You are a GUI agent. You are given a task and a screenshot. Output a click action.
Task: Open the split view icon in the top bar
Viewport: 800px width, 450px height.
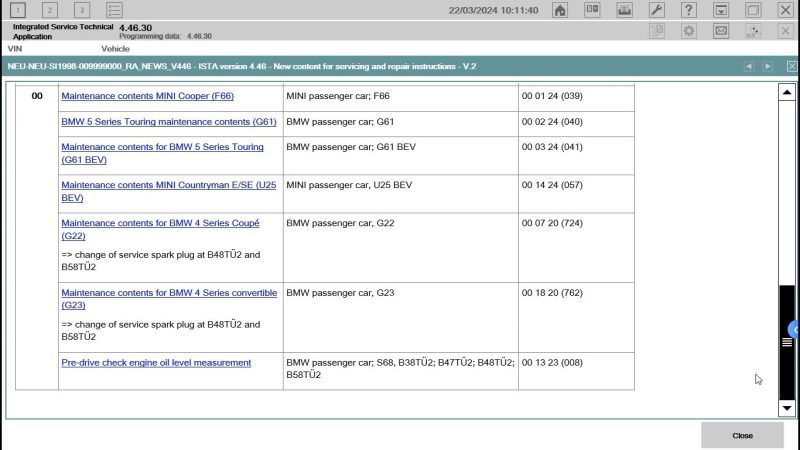point(592,10)
